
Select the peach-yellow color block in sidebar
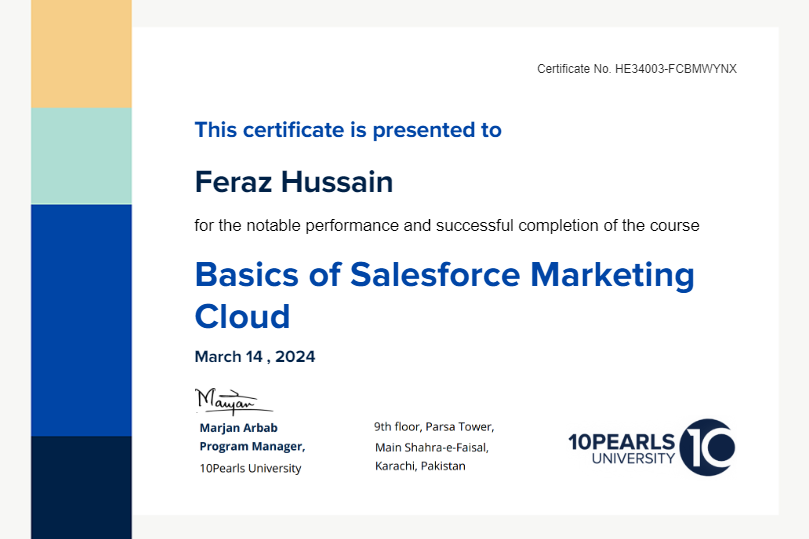[x=81, y=54]
